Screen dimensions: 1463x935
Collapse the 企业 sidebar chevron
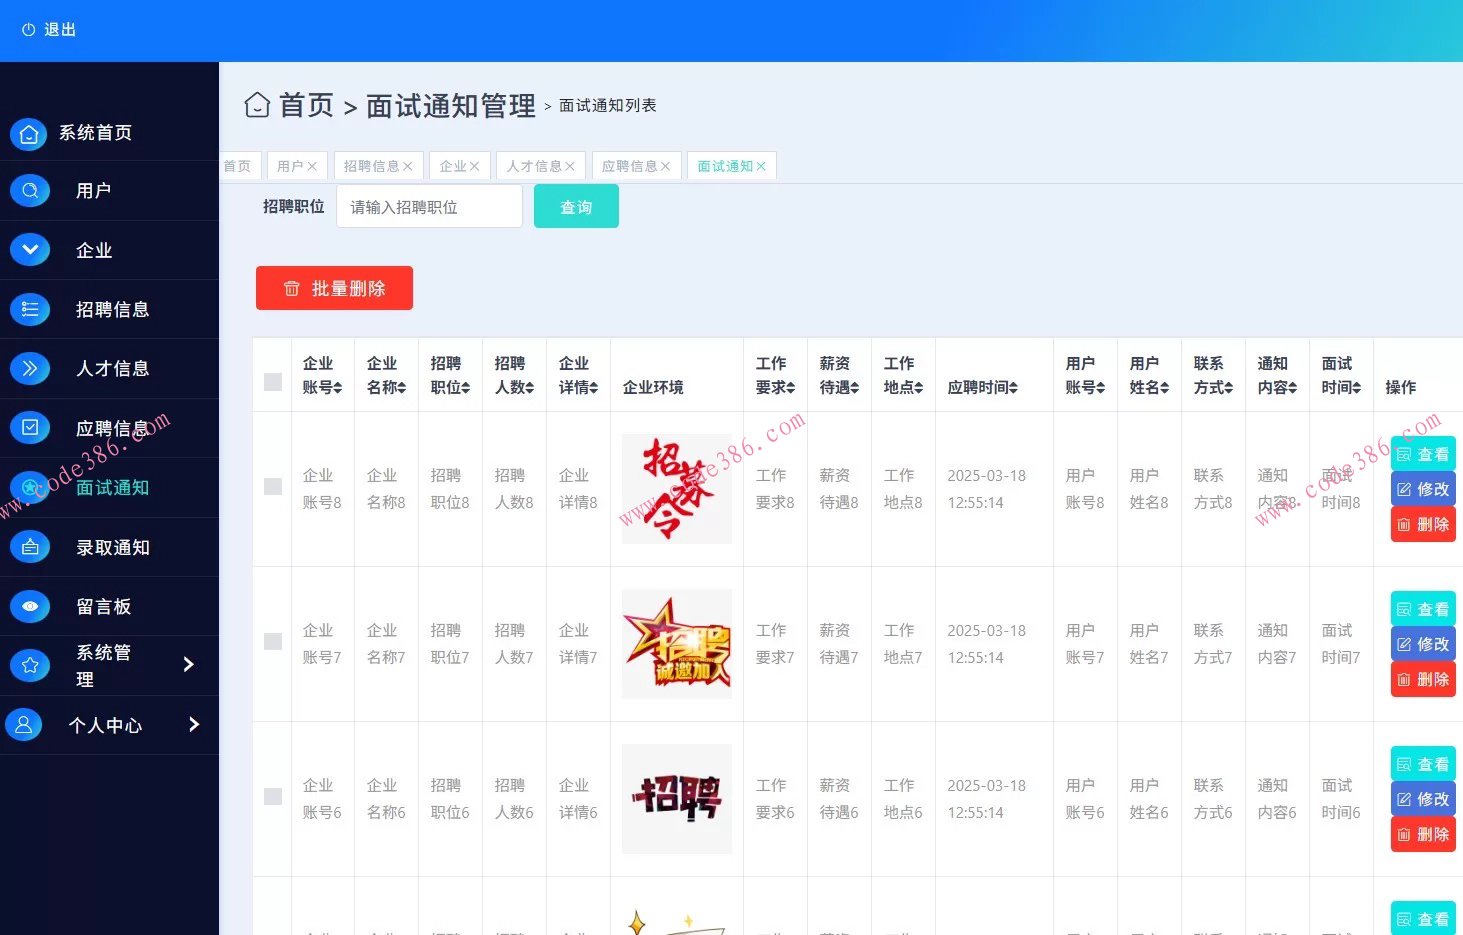click(x=29, y=250)
